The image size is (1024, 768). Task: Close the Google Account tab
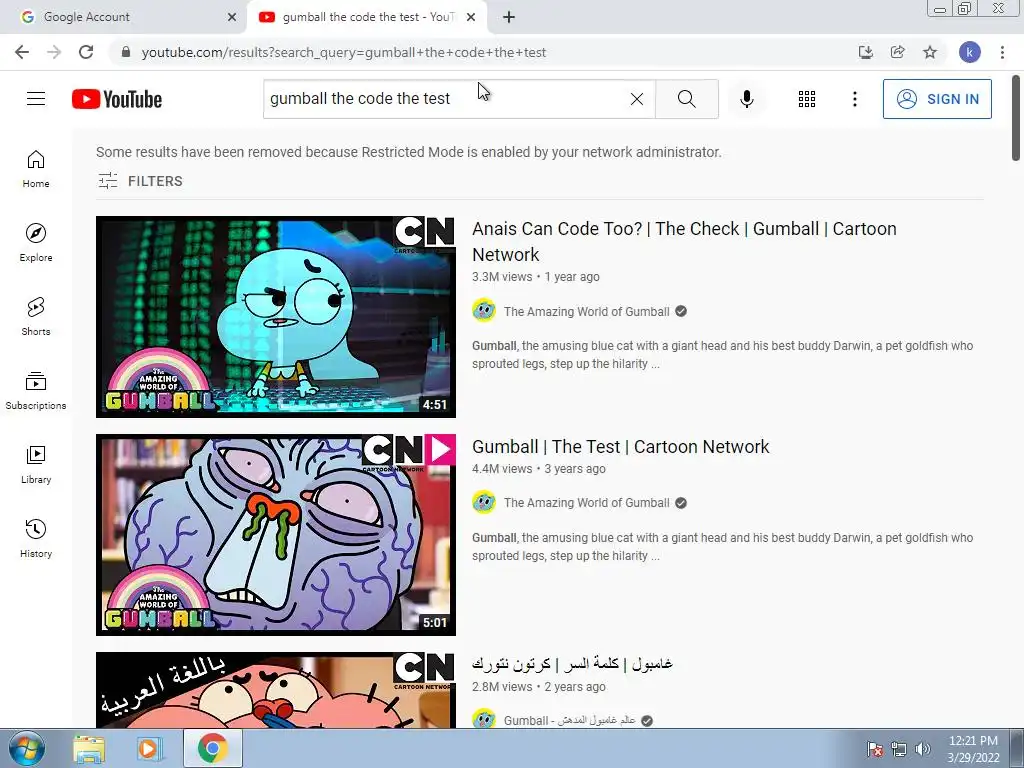232,17
